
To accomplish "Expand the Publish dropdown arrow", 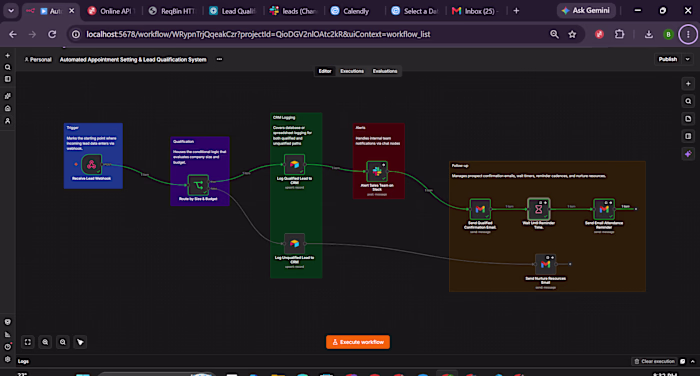I will (688, 59).
